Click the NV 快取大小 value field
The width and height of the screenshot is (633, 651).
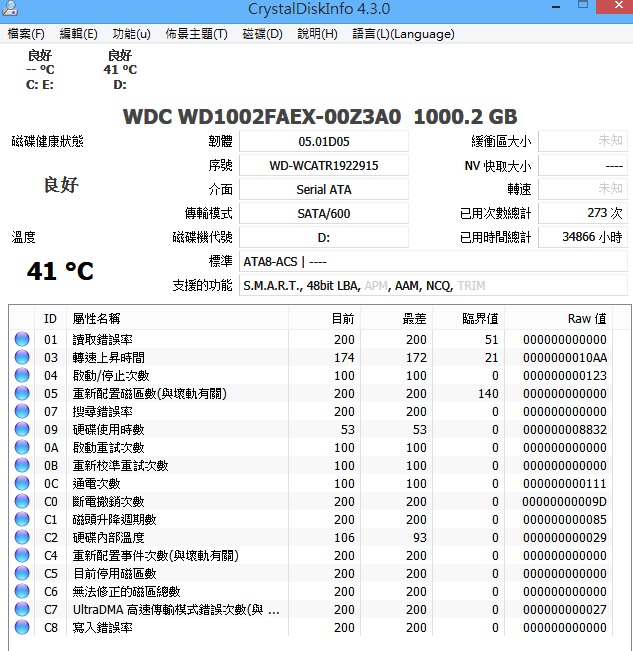point(583,166)
